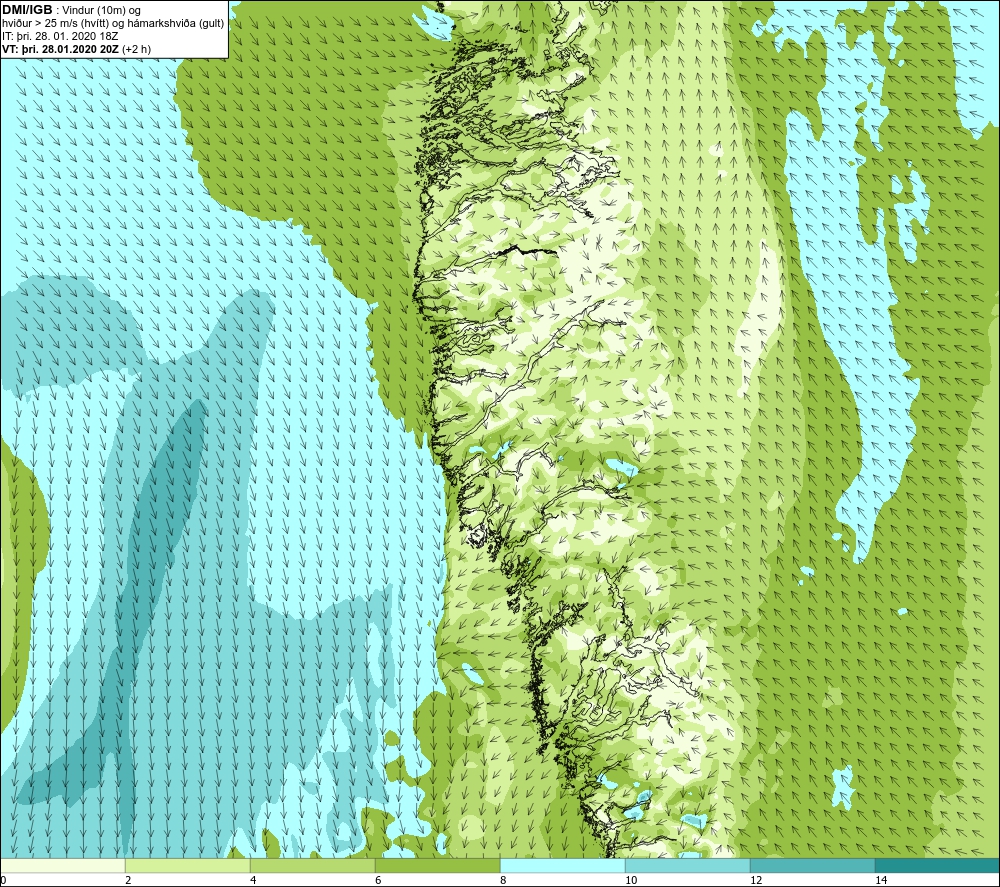The image size is (1000, 887).
Task: Click the scale label '4'
Action: (x=253, y=880)
